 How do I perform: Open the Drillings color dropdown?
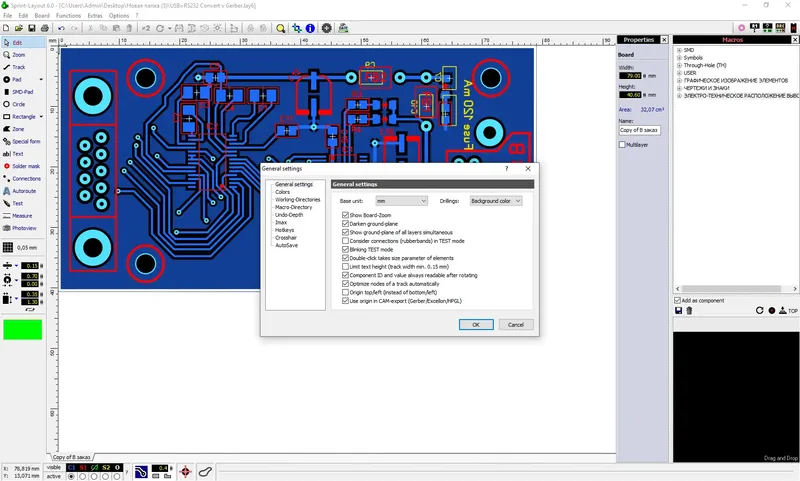click(495, 201)
